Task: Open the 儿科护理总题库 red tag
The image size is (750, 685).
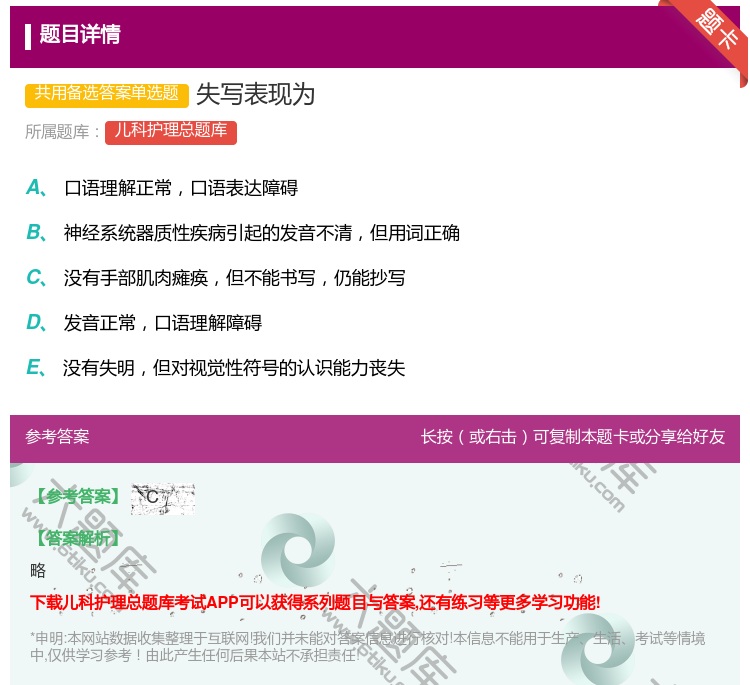Action: [x=171, y=132]
